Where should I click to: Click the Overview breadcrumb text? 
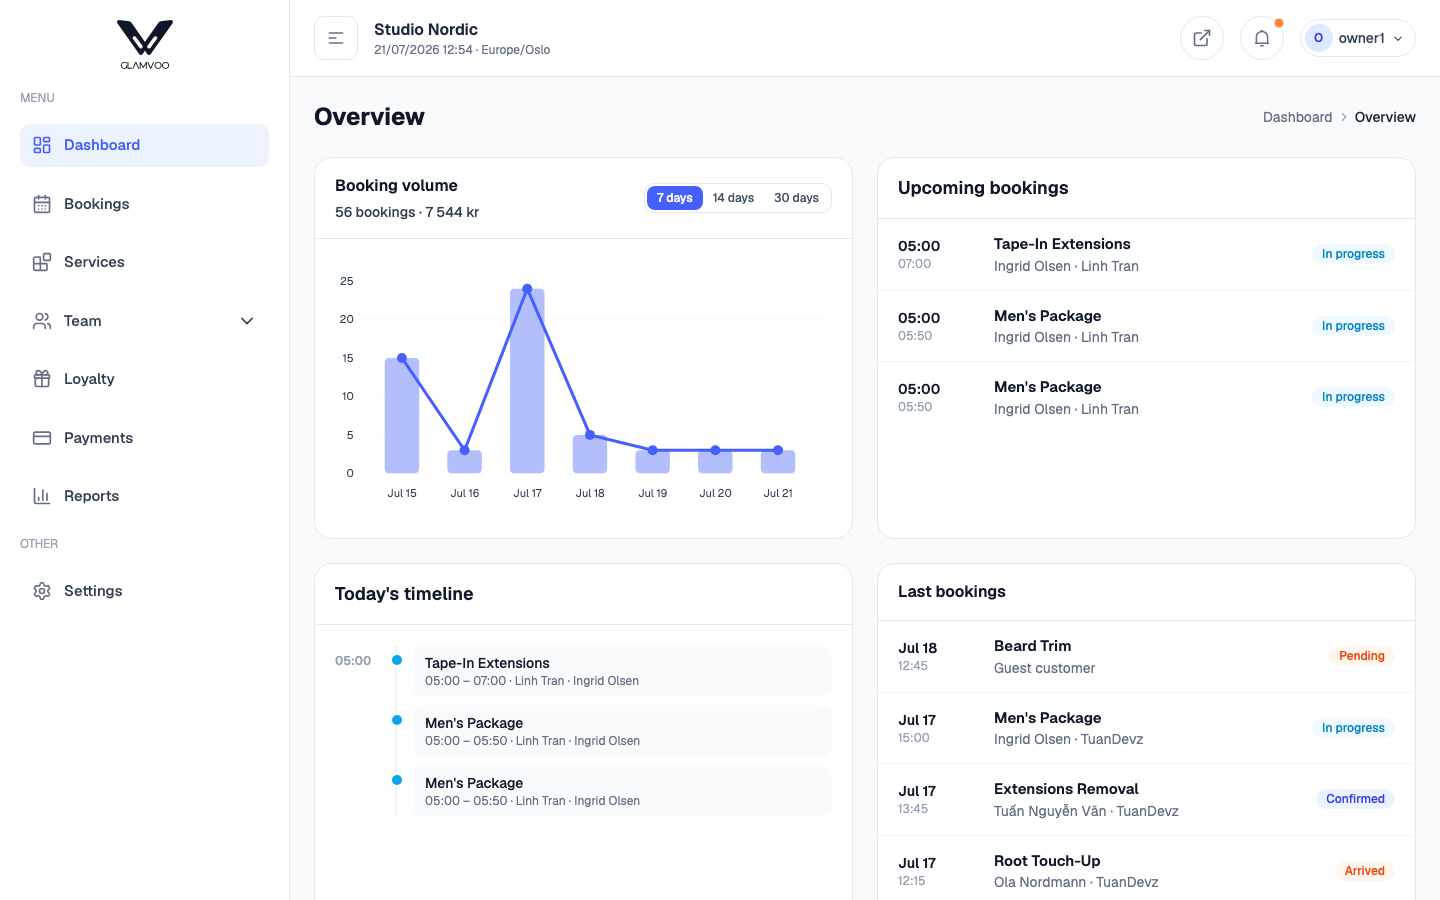pos(1385,117)
